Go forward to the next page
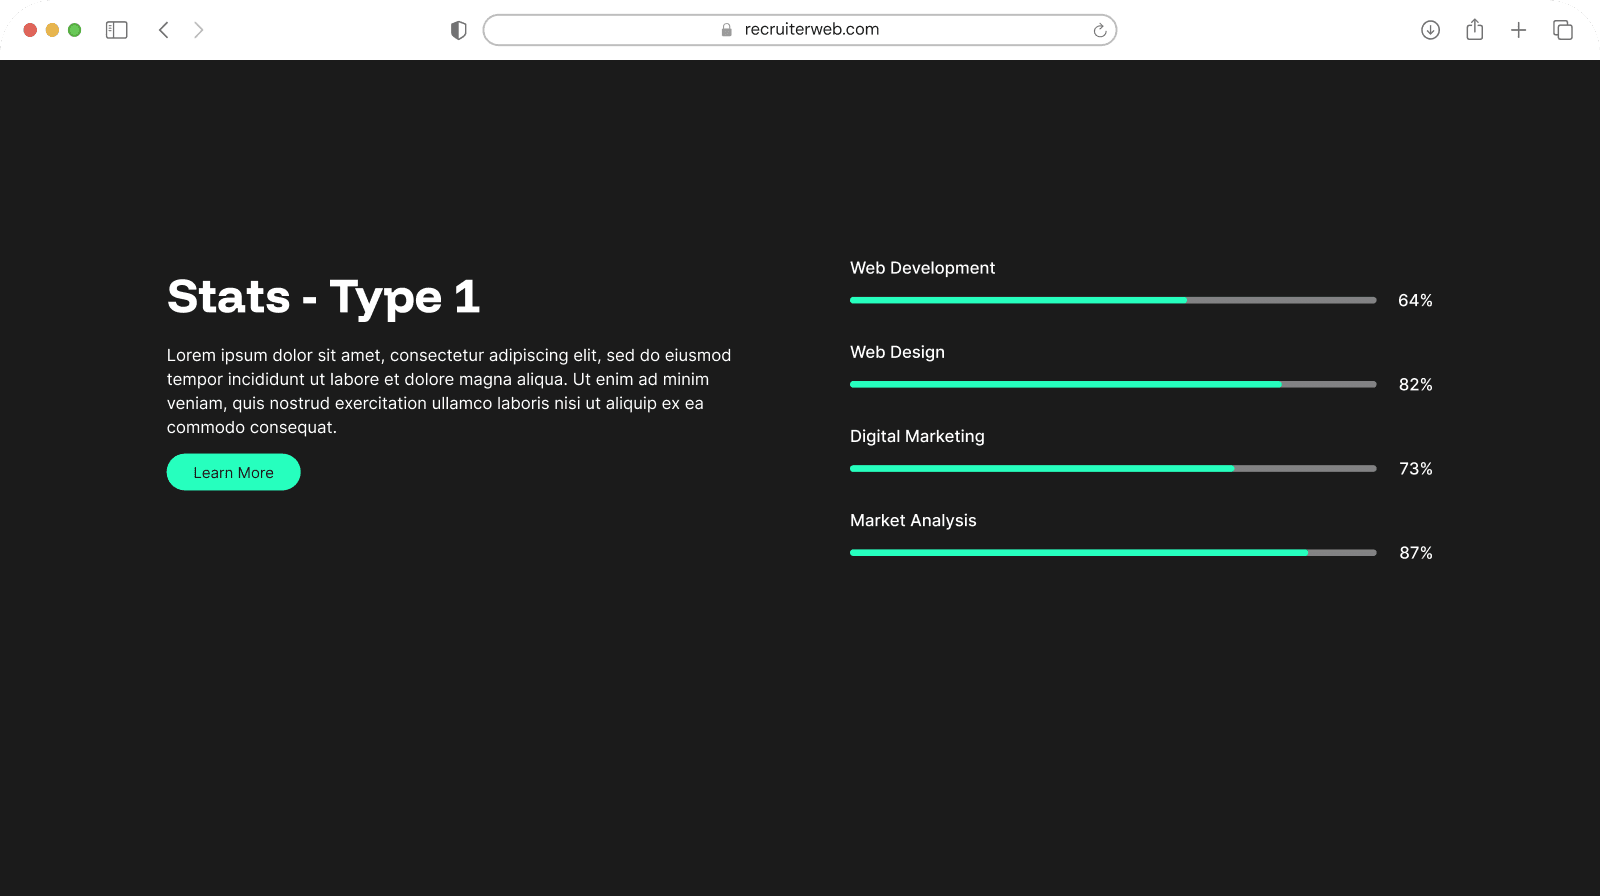The height and width of the screenshot is (896, 1600). tap(199, 30)
